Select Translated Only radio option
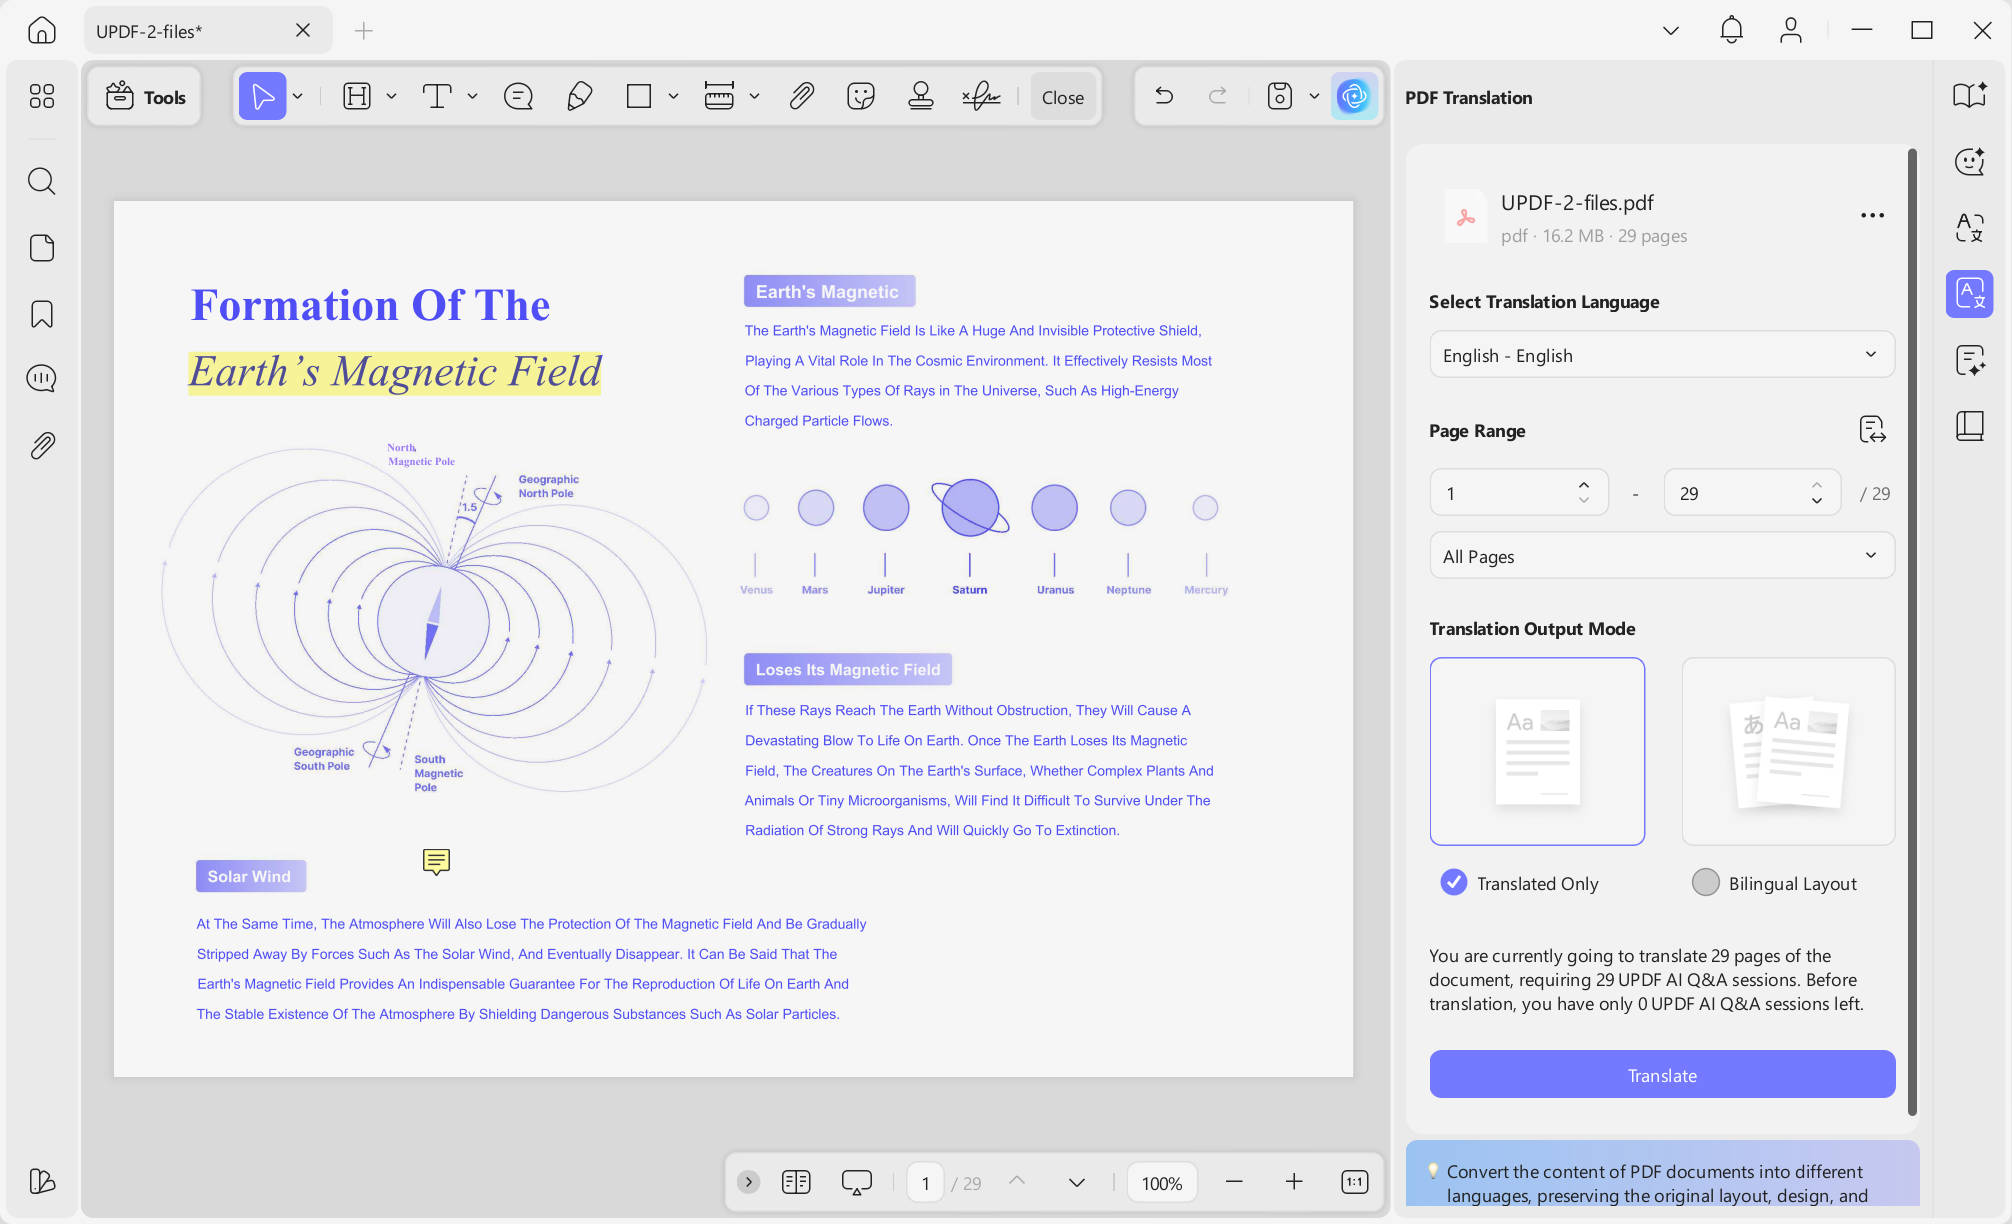Image resolution: width=2012 pixels, height=1224 pixels. coord(1453,882)
